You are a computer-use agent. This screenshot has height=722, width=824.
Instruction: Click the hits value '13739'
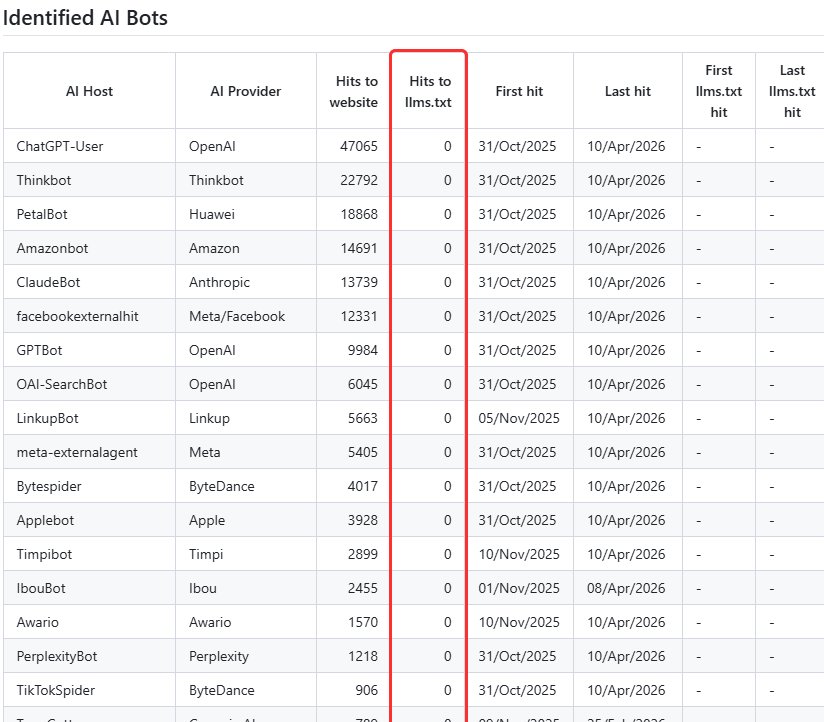[359, 282]
